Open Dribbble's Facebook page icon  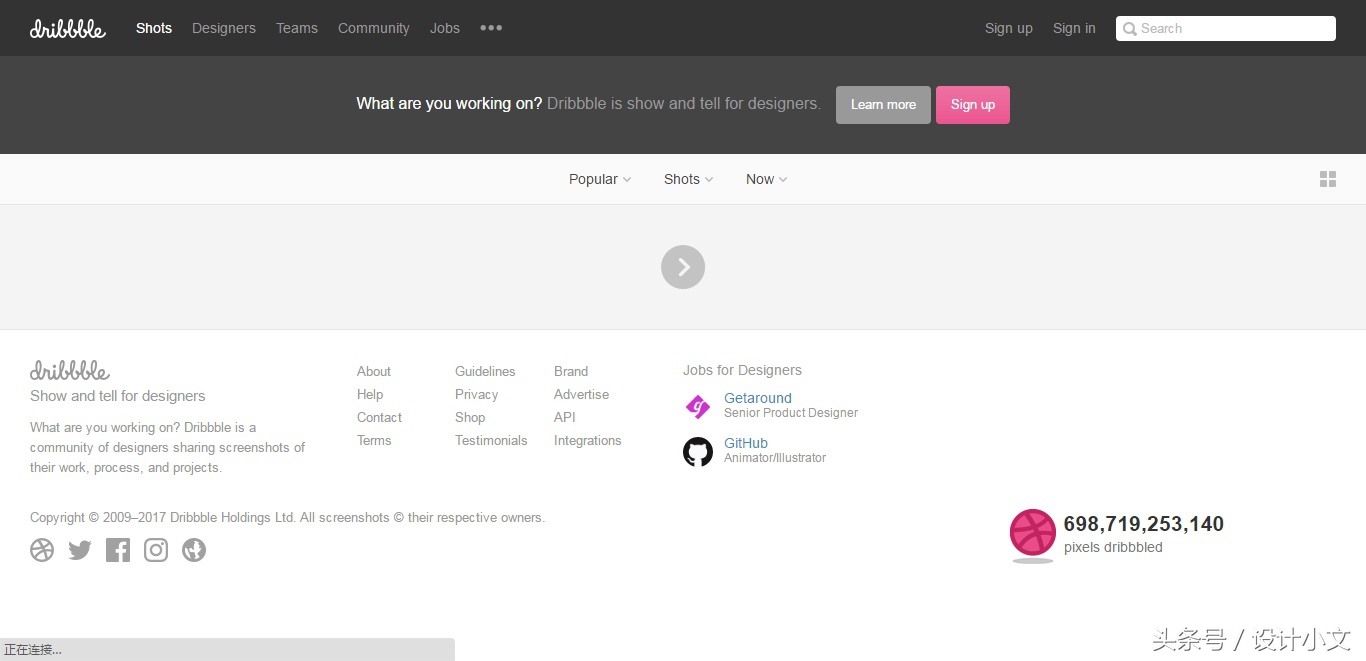tap(118, 550)
